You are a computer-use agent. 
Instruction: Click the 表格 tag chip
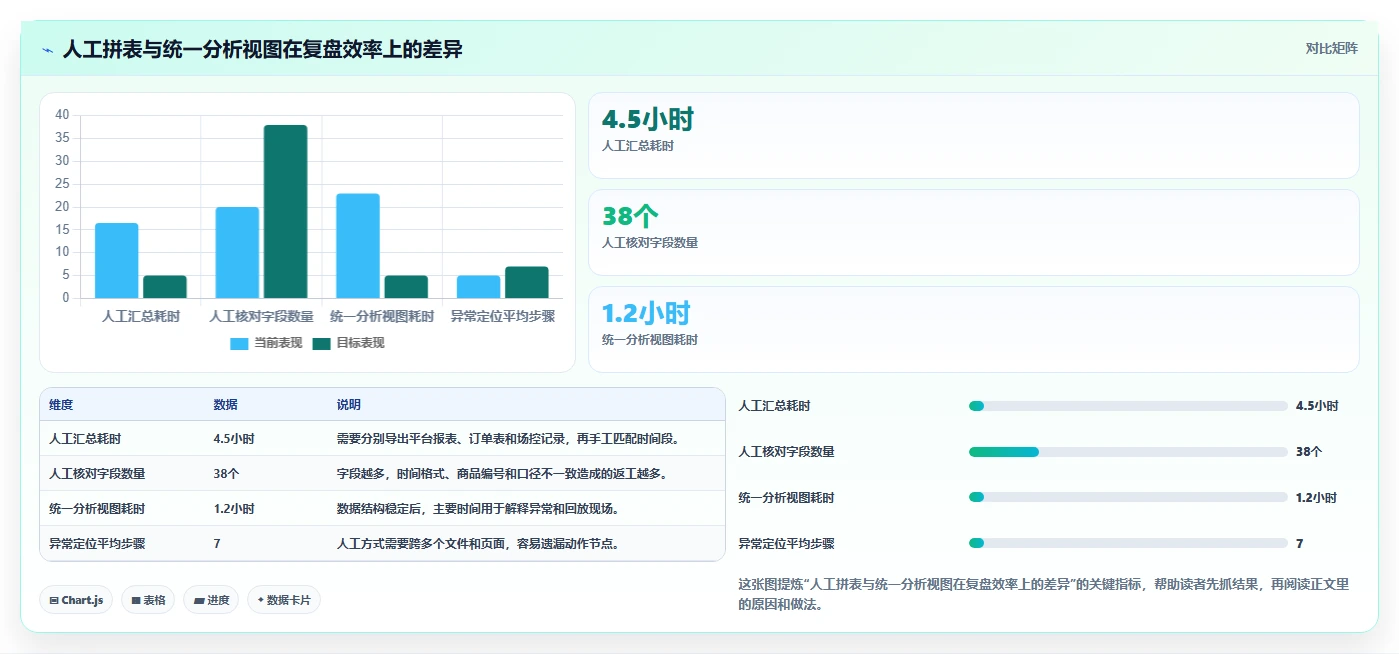148,600
